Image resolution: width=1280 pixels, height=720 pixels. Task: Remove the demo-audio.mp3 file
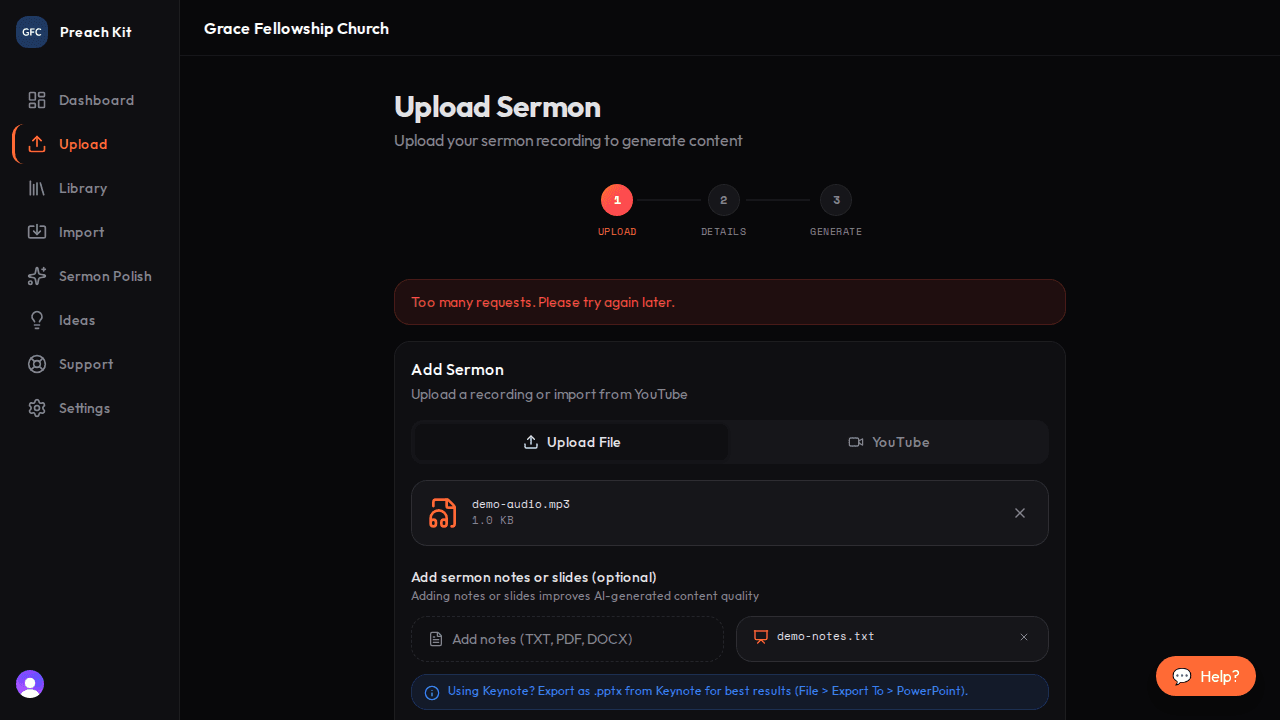coord(1020,513)
